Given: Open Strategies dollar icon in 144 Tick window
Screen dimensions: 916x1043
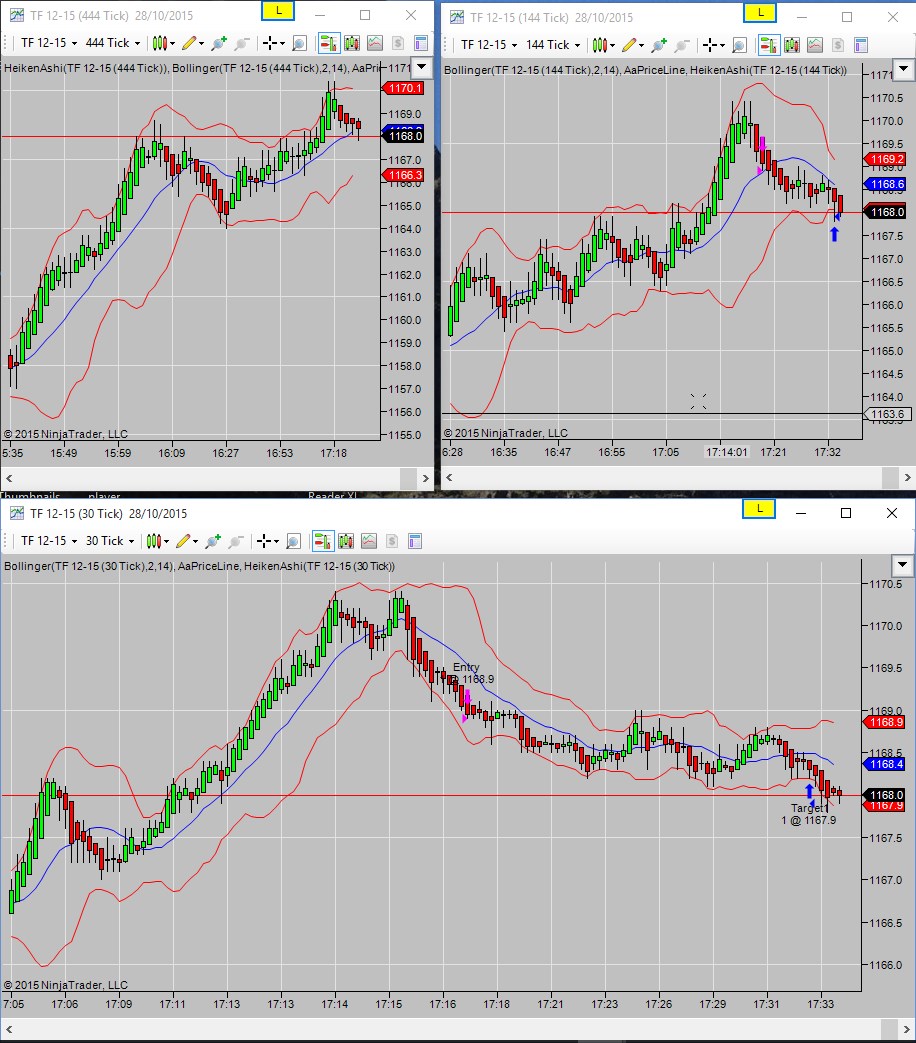Looking at the screenshot, I should [838, 45].
